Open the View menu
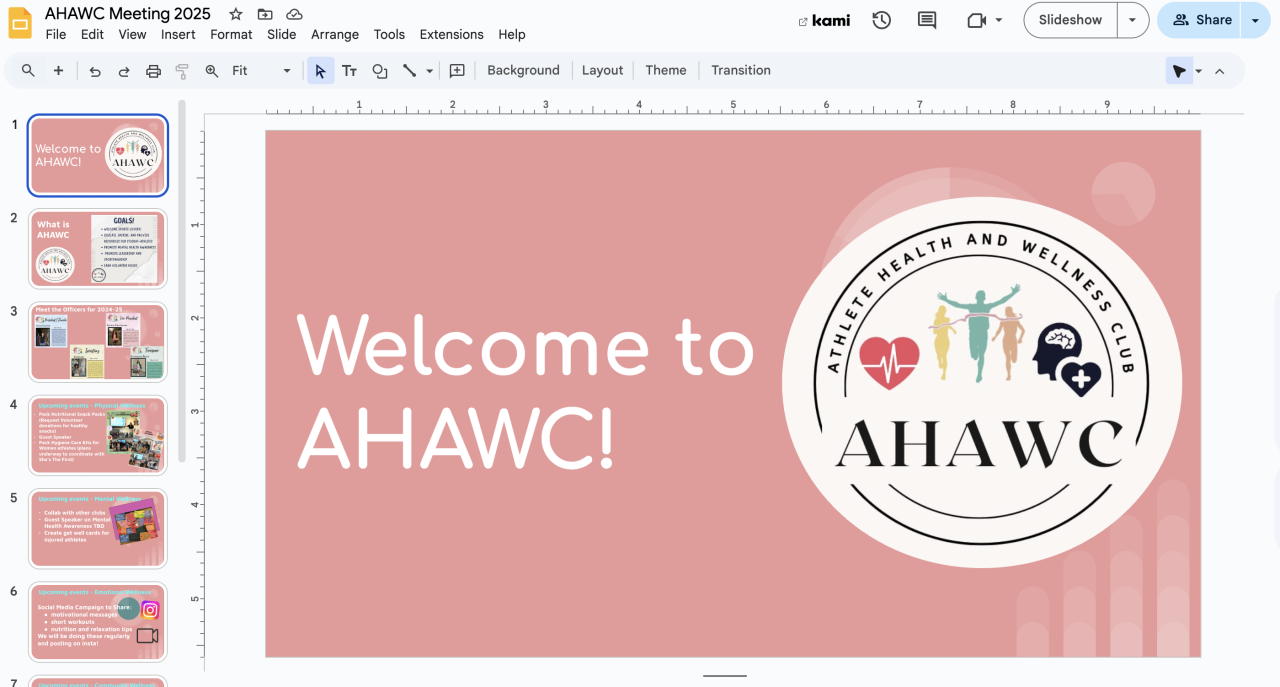Image resolution: width=1280 pixels, height=687 pixels. click(x=132, y=34)
